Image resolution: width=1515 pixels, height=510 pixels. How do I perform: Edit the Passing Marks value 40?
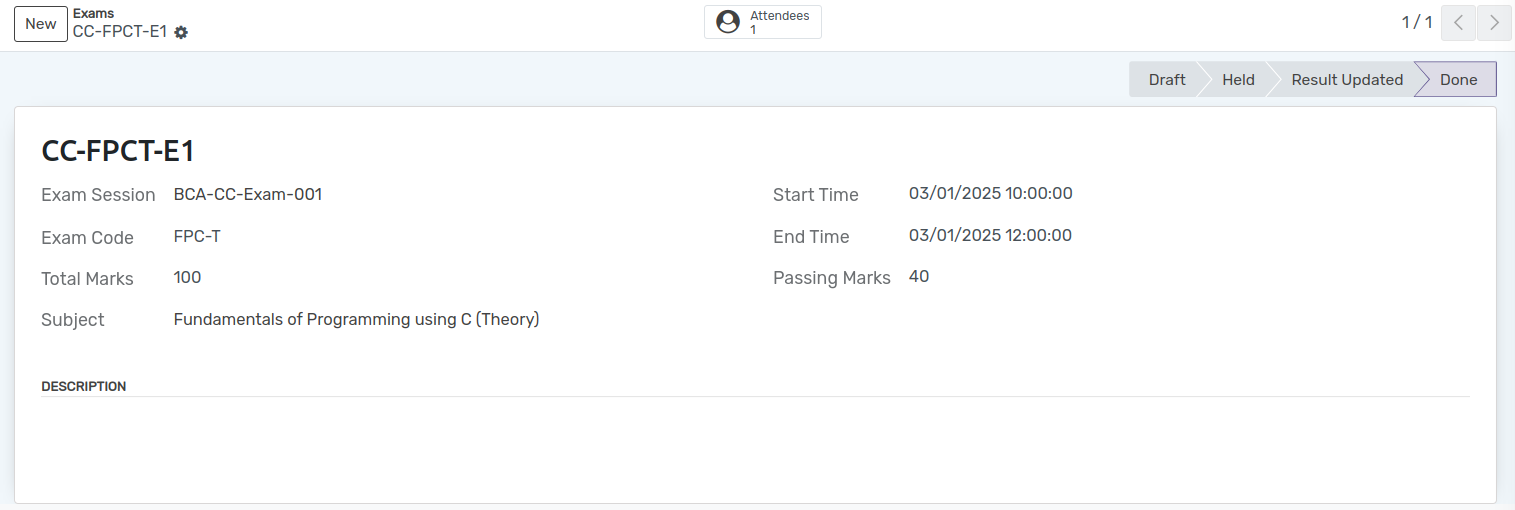coord(919,276)
